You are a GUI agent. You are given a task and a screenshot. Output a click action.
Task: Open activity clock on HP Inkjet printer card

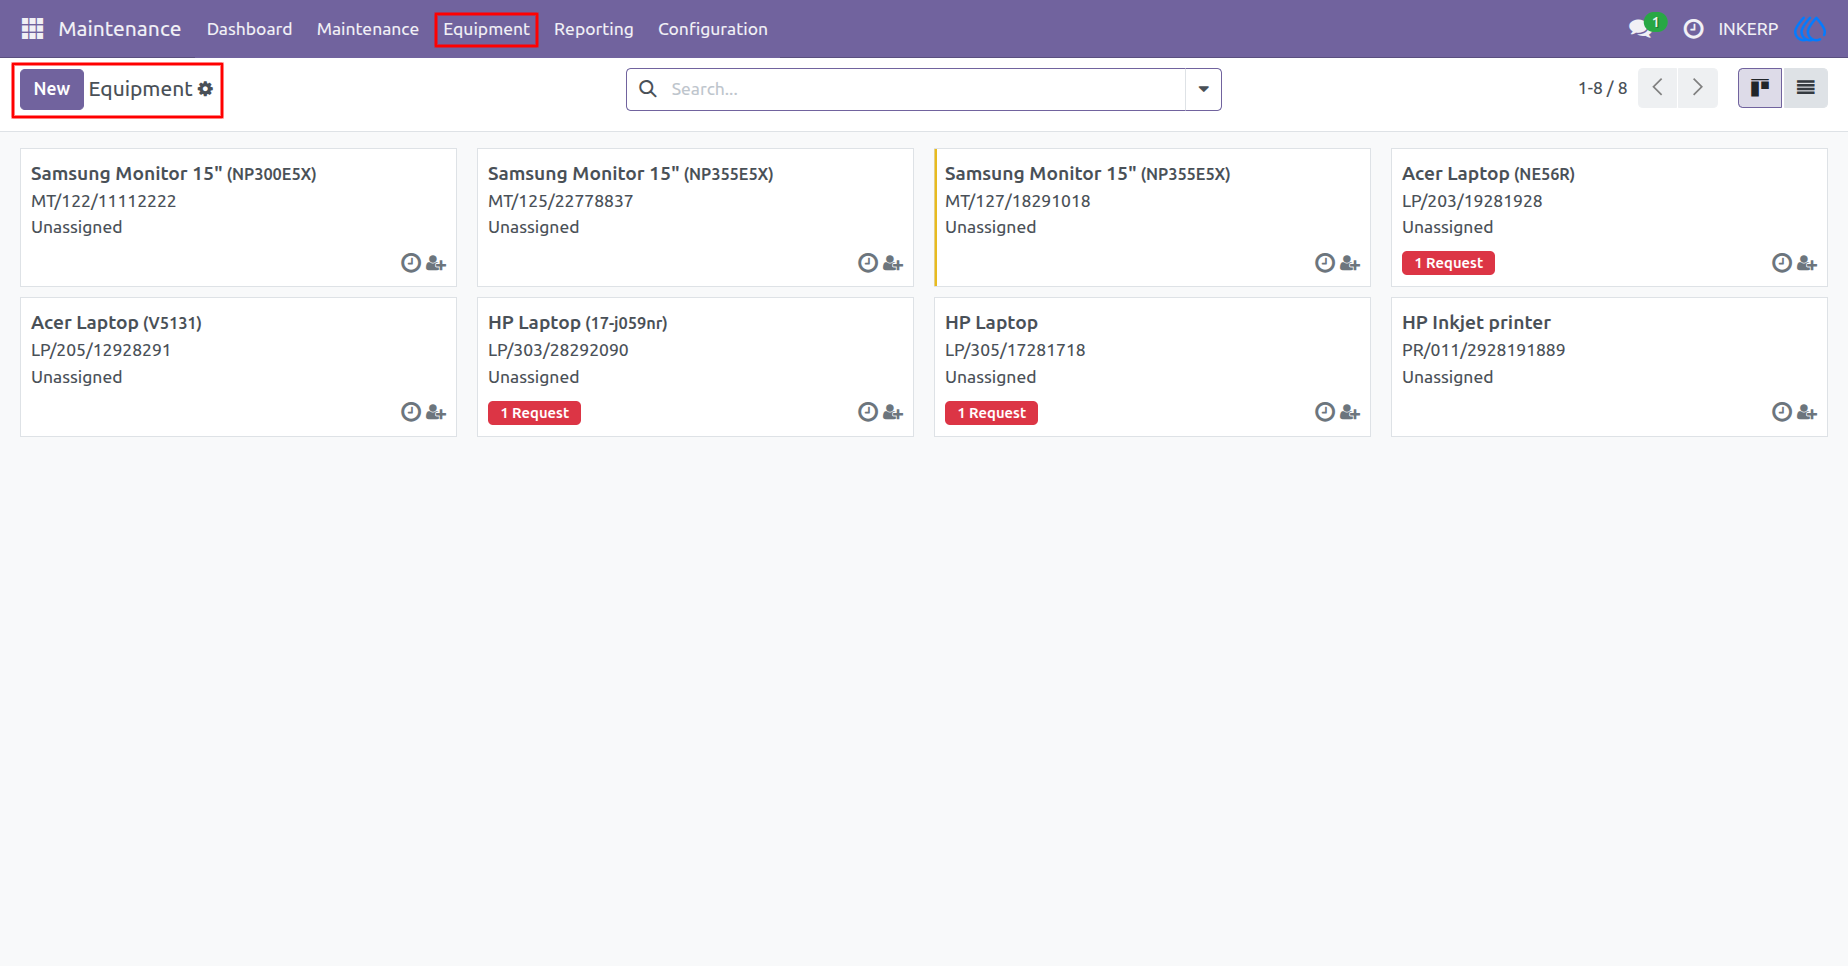[x=1782, y=412]
